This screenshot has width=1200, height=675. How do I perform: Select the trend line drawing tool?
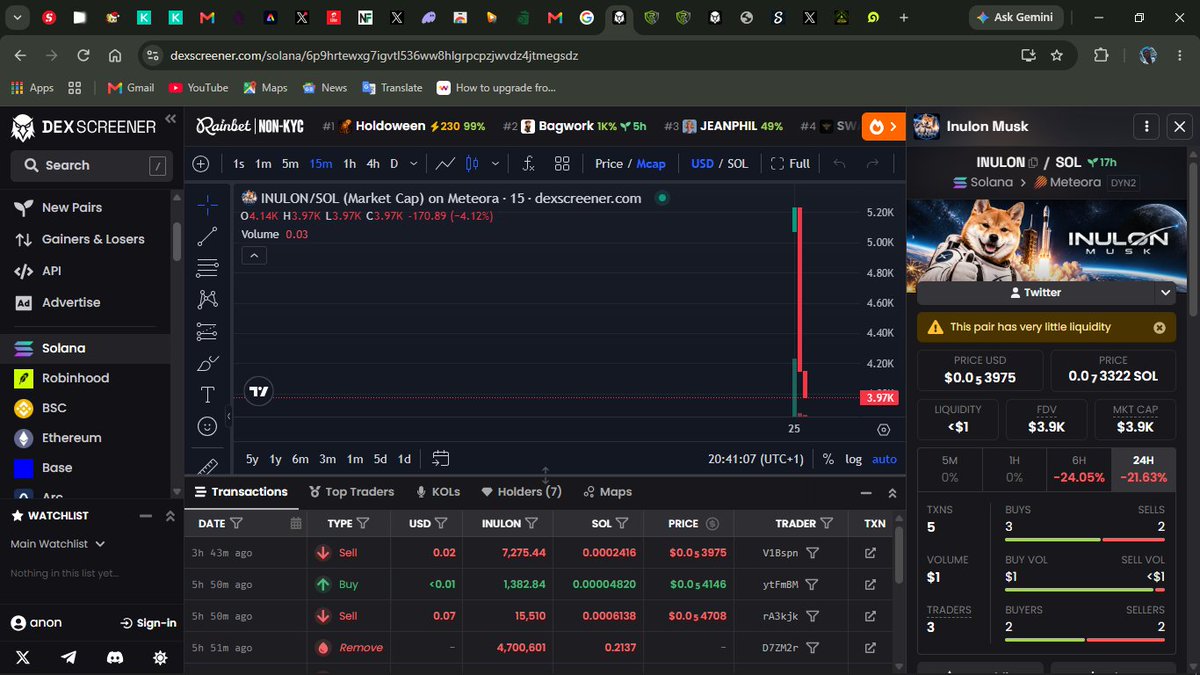coord(207,236)
